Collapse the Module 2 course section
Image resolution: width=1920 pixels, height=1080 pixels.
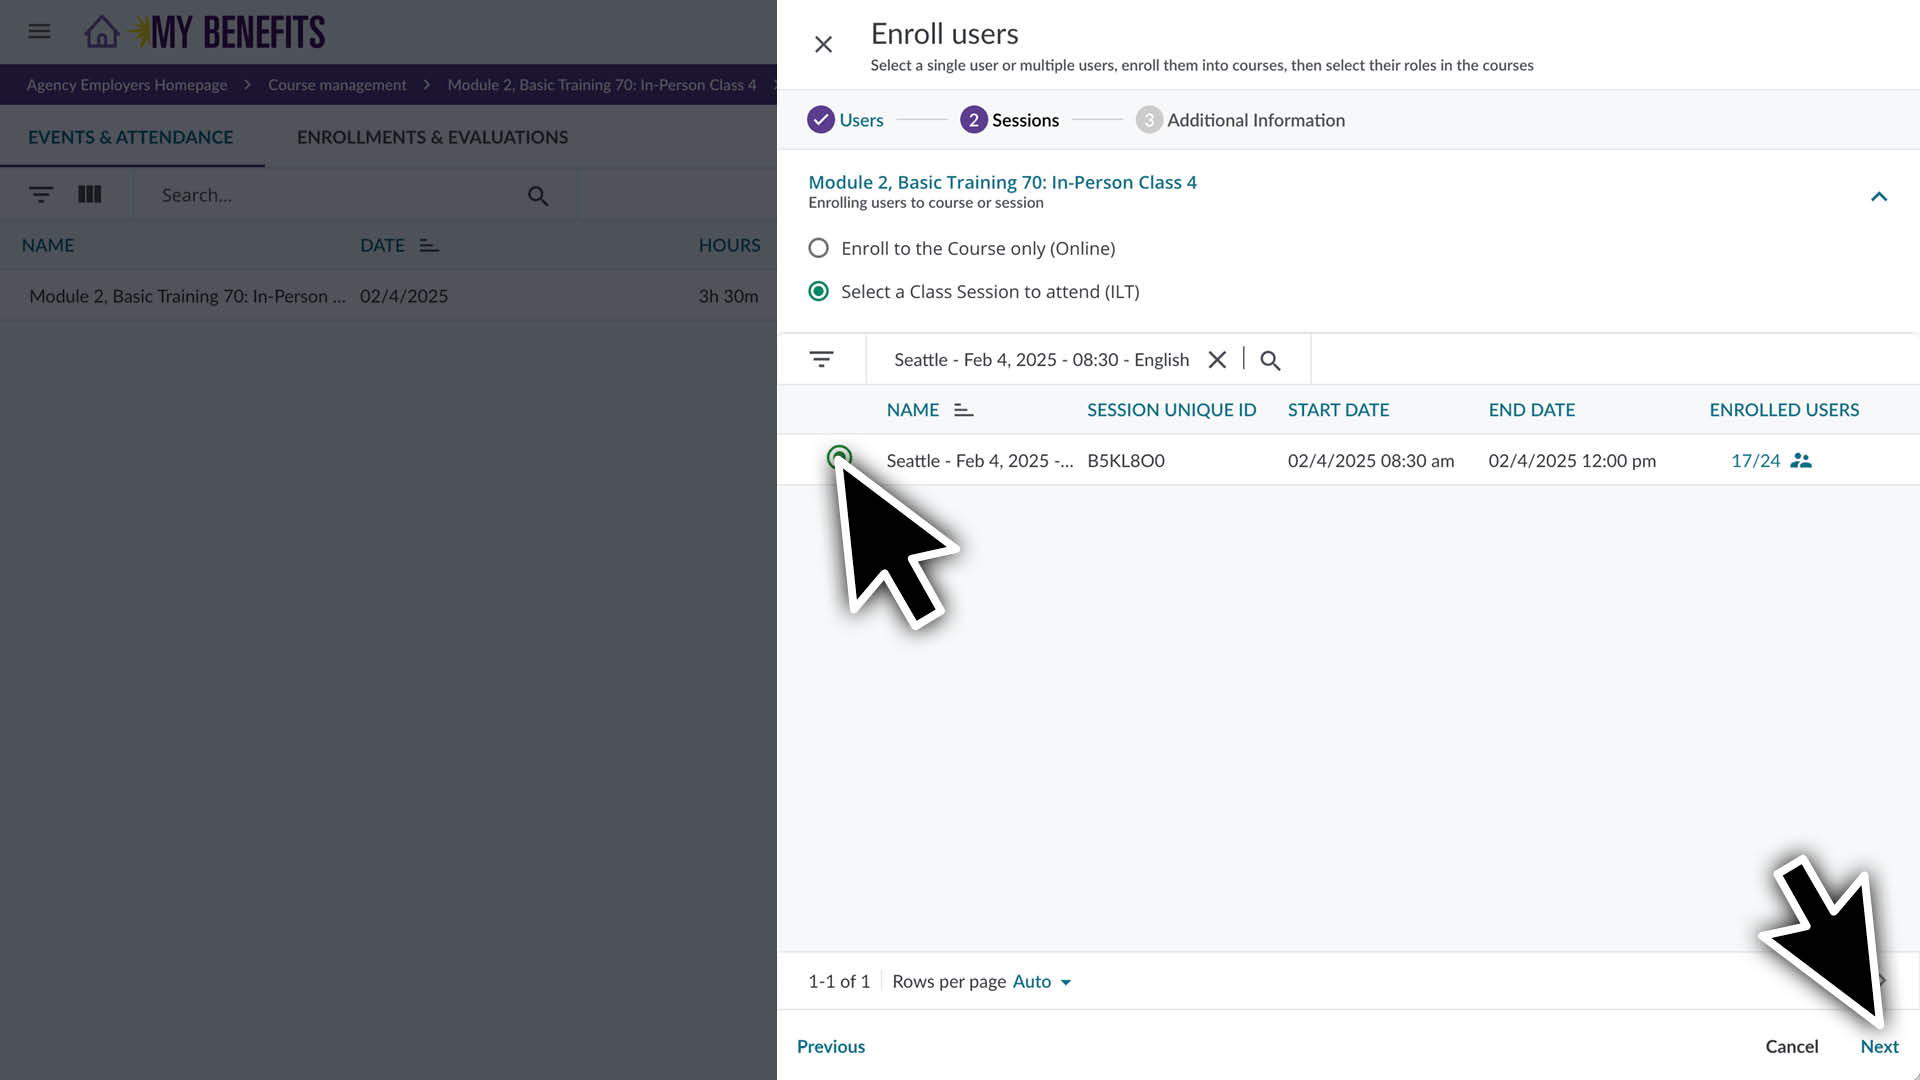[x=1879, y=197]
